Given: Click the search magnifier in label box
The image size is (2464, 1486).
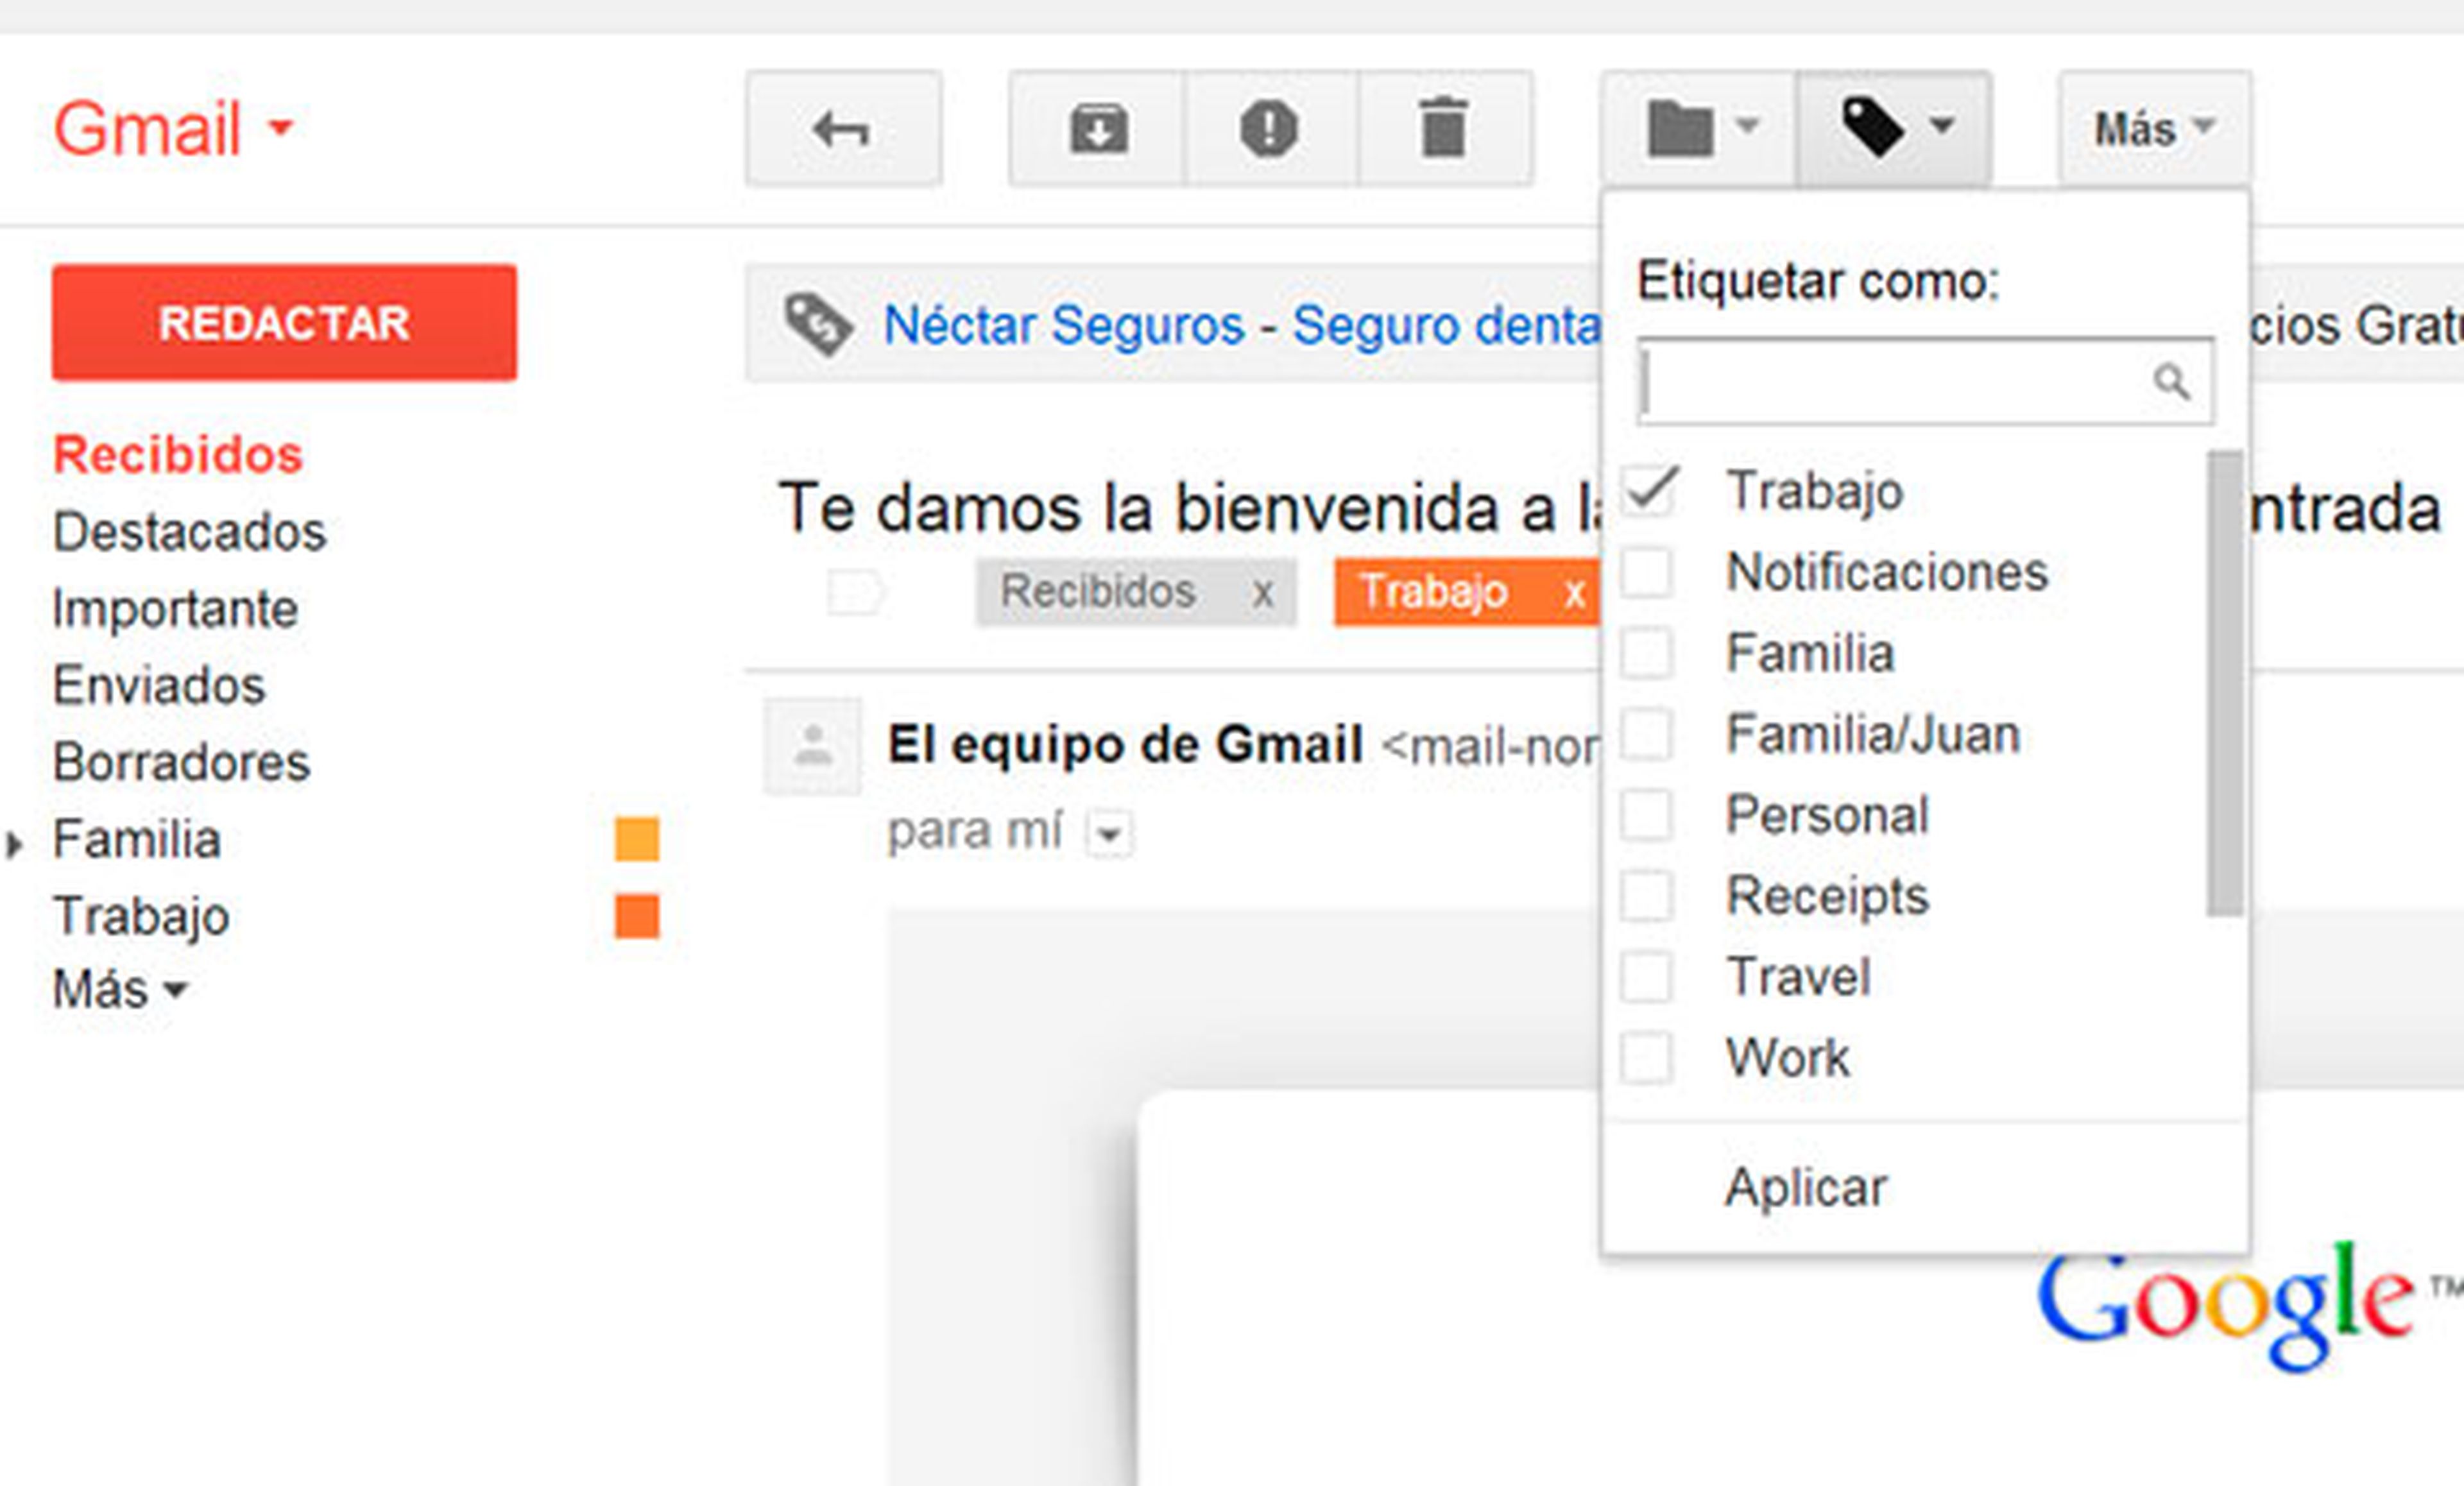Looking at the screenshot, I should coord(2171,381).
